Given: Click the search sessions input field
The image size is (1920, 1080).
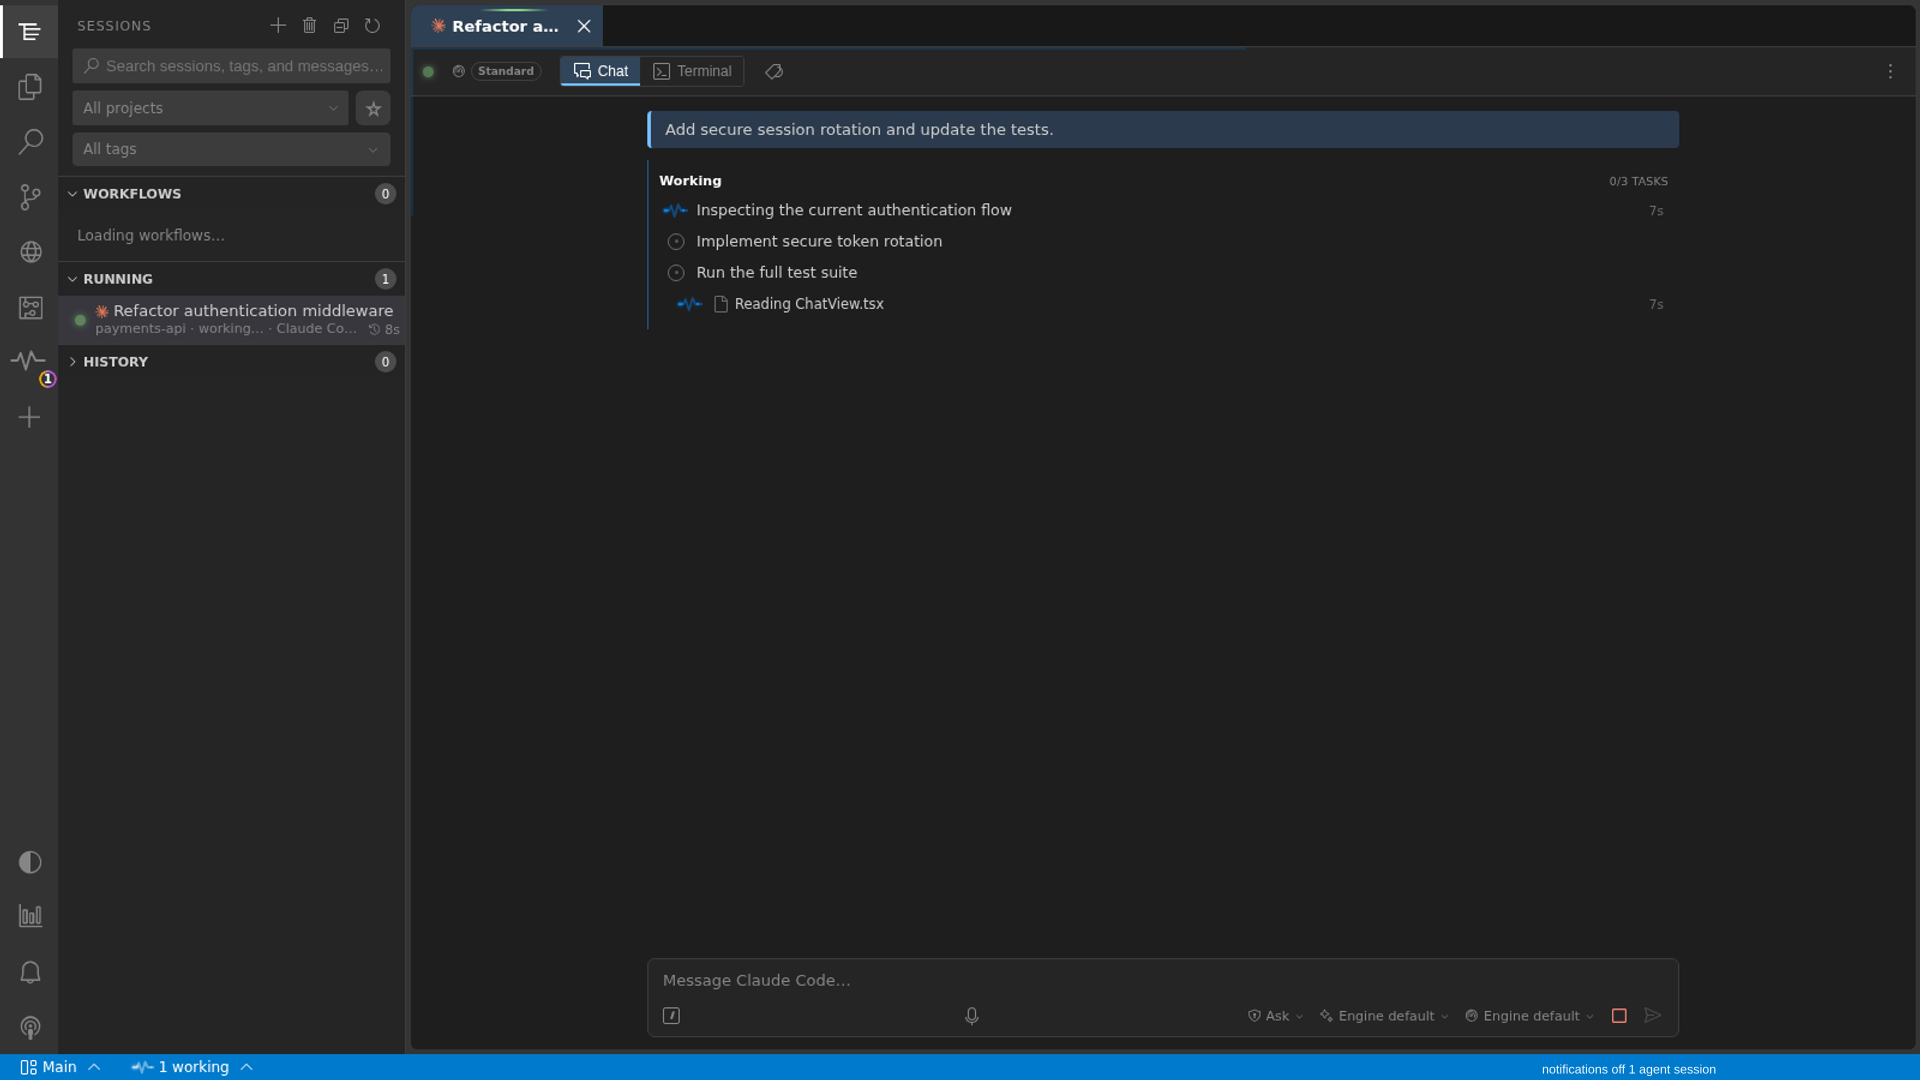Looking at the screenshot, I should (231, 66).
